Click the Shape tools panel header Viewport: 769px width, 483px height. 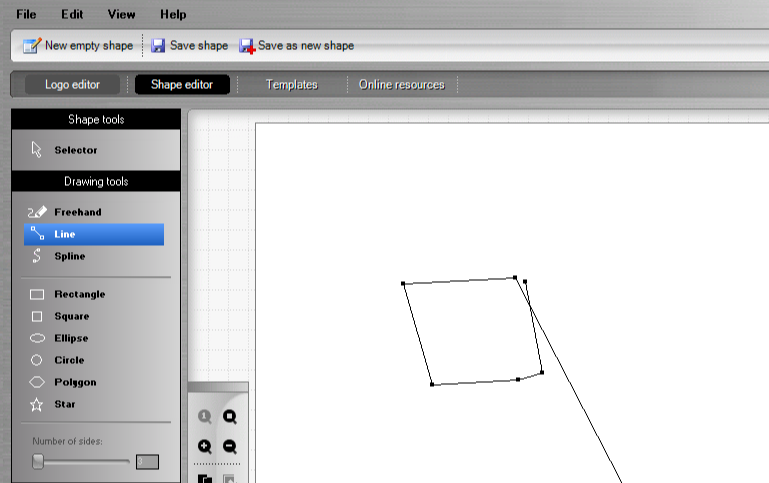pyautogui.click(x=96, y=119)
